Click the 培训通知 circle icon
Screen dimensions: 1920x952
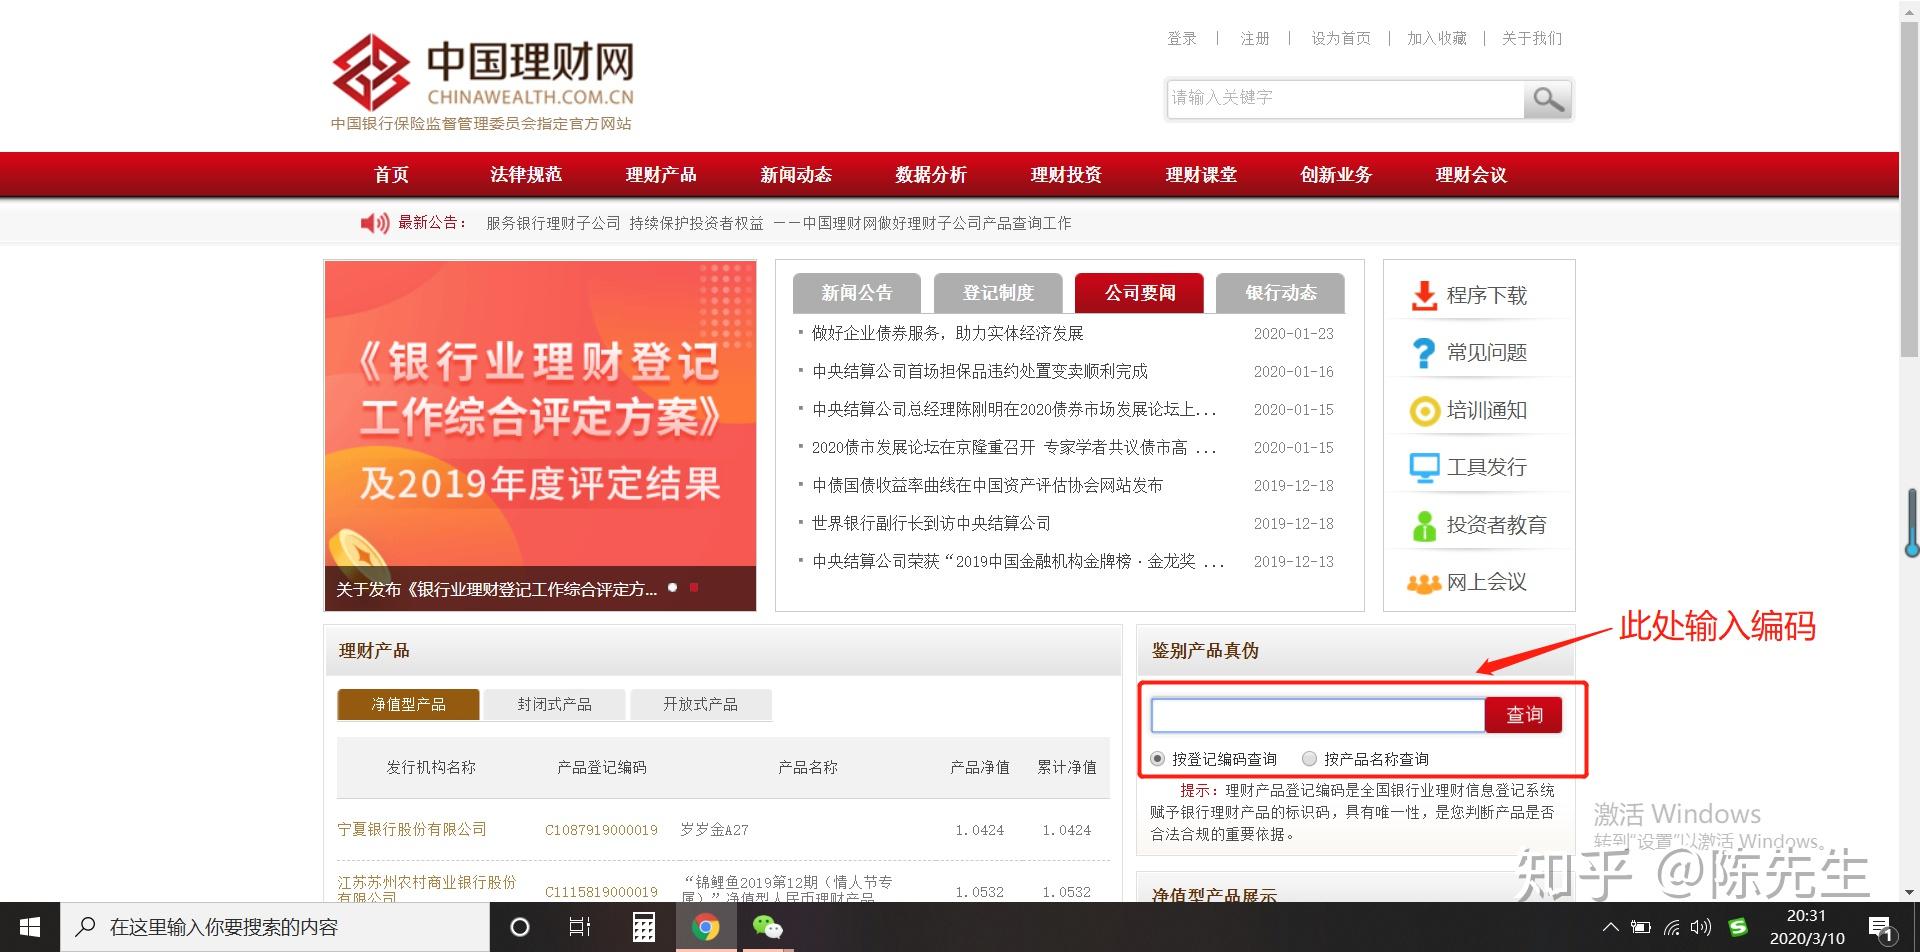tap(1424, 411)
